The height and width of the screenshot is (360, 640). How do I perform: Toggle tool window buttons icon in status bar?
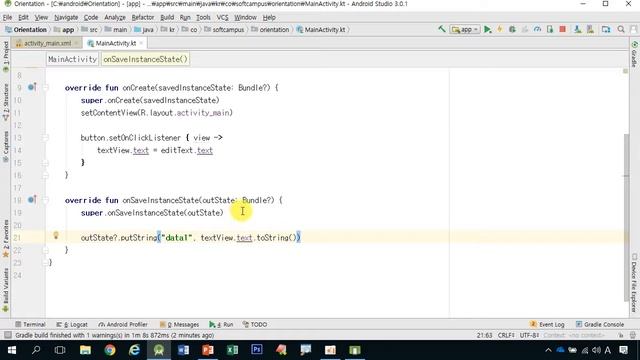(x=7, y=335)
